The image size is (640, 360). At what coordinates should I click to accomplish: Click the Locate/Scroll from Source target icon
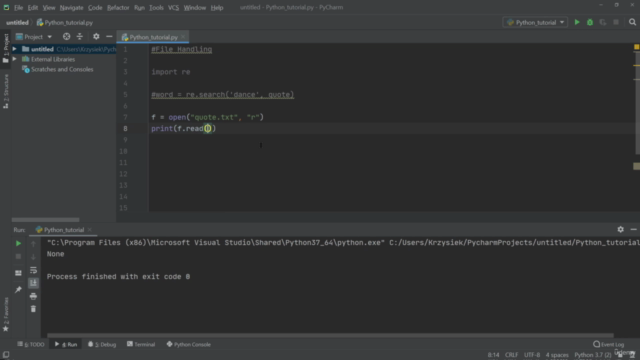pyautogui.click(x=66, y=37)
